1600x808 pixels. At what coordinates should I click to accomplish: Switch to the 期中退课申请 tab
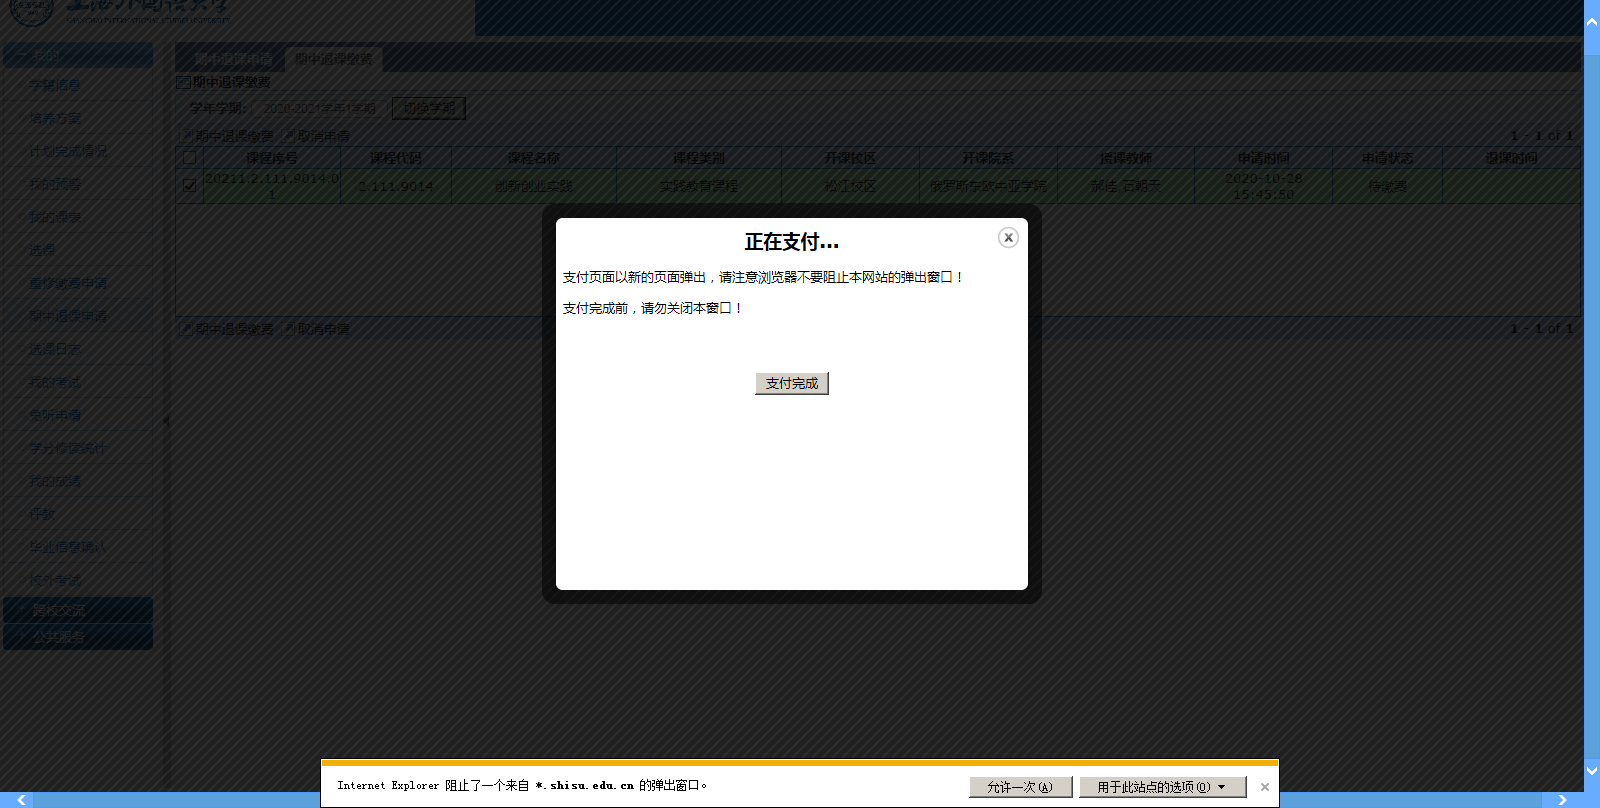pos(232,59)
